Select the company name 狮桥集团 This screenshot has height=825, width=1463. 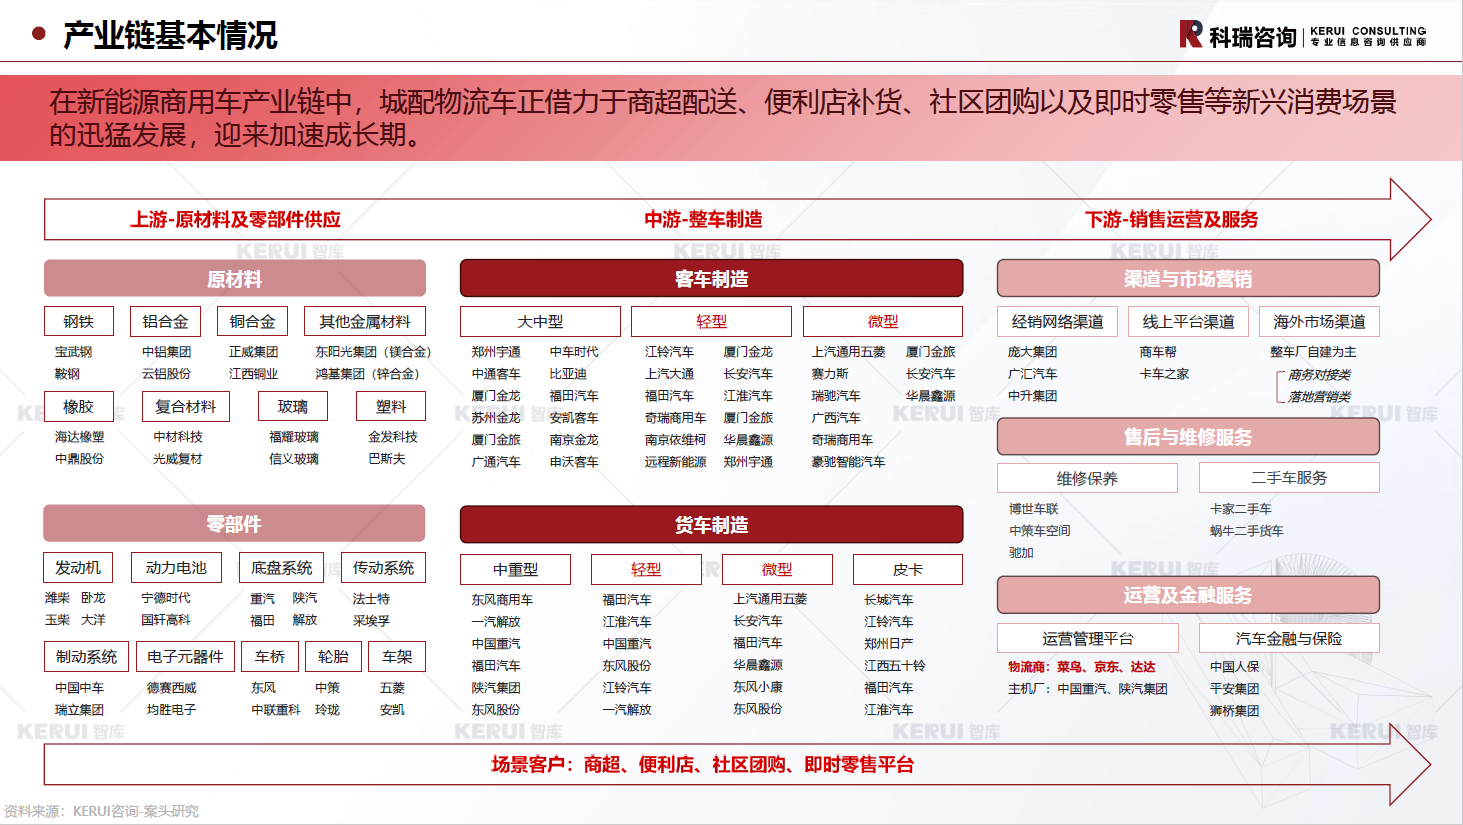1235,711
